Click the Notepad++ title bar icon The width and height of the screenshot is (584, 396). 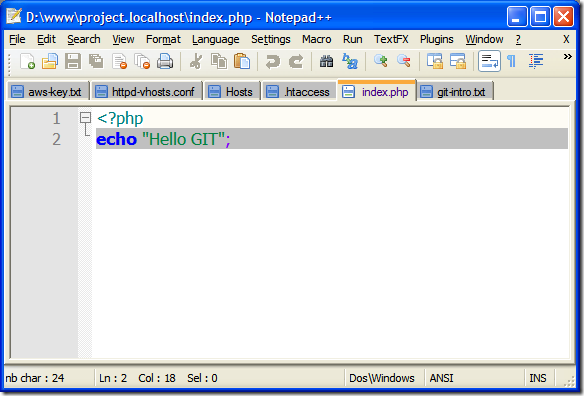[13, 16]
